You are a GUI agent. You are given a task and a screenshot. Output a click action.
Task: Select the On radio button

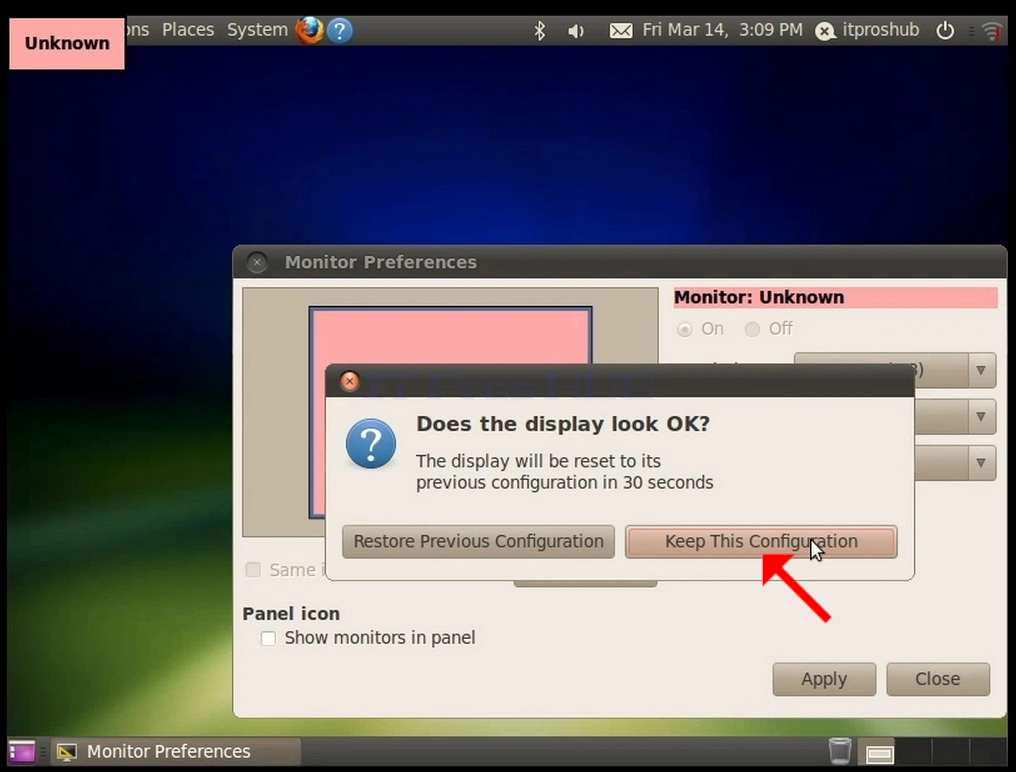[x=684, y=329]
